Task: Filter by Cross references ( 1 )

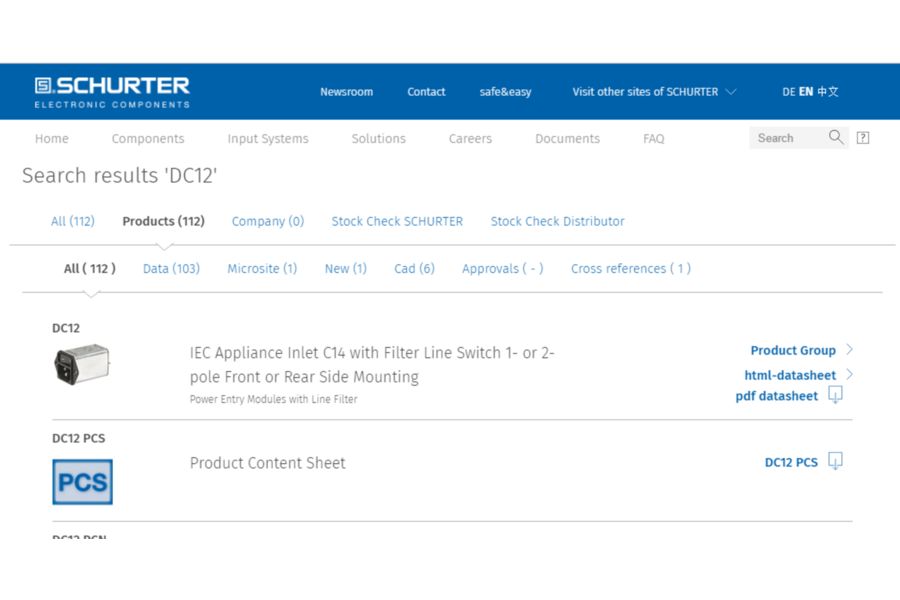Action: pyautogui.click(x=631, y=268)
